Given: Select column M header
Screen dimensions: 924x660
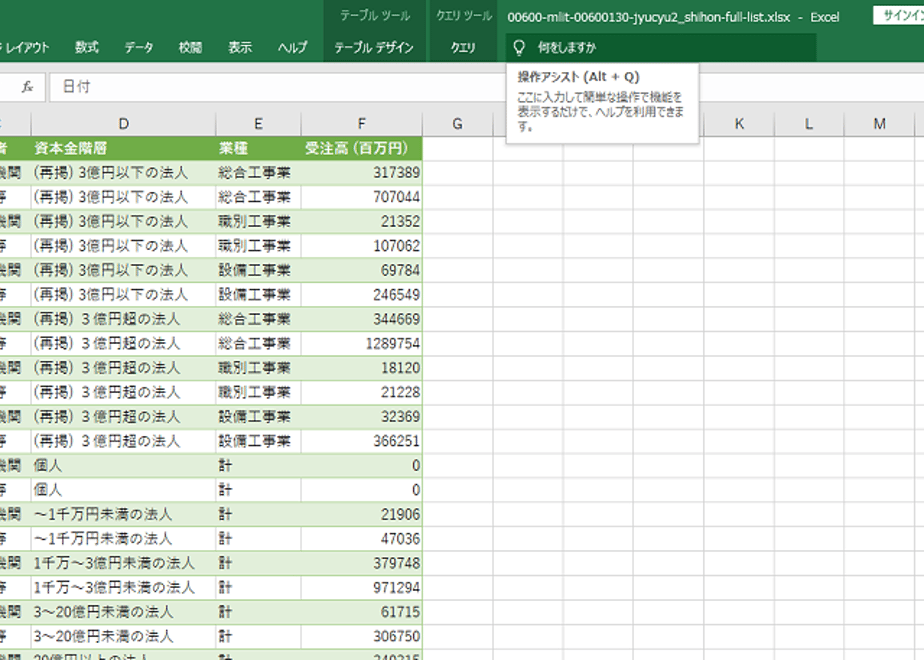Looking at the screenshot, I should tap(879, 124).
